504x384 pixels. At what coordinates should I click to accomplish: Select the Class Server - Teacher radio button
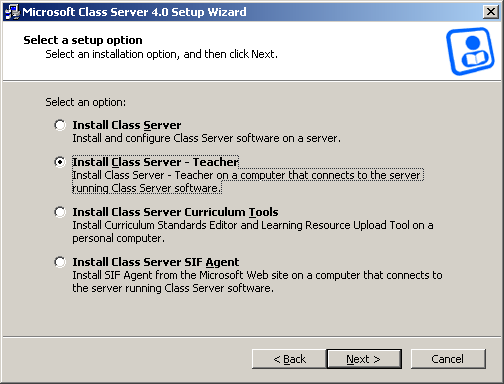click(60, 162)
